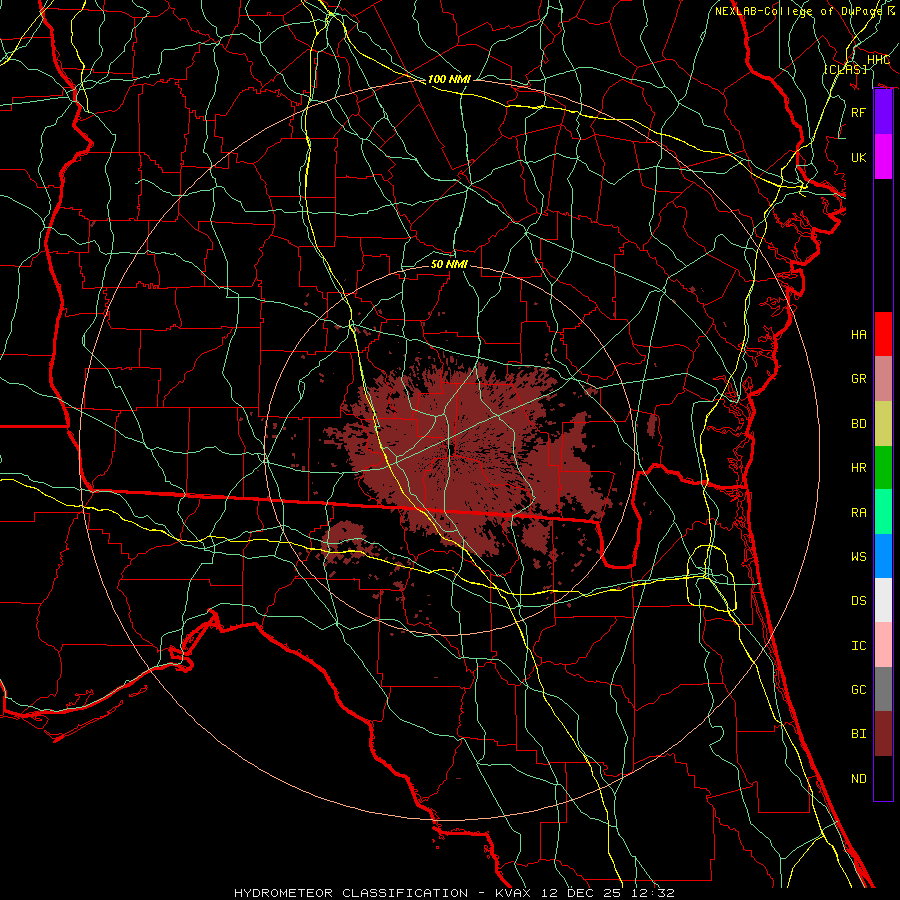The width and height of the screenshot is (900, 900).
Task: Select the IC light pink swatch
Action: (x=883, y=645)
